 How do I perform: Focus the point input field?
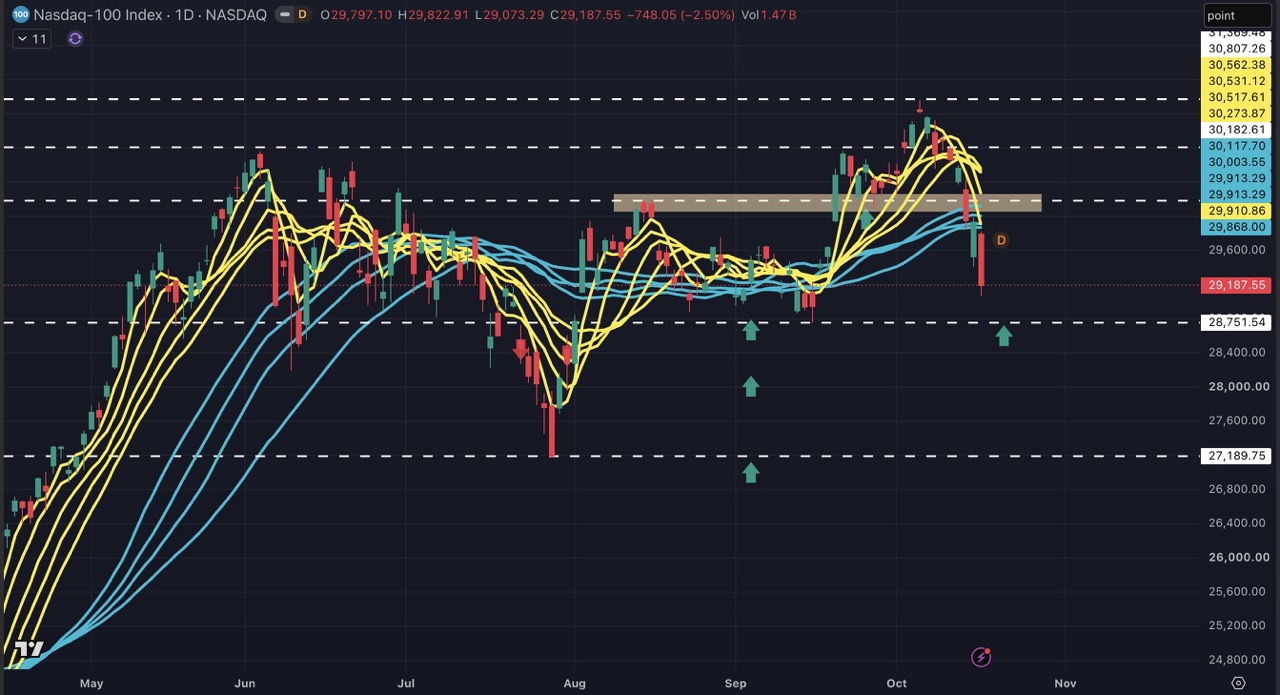click(1238, 15)
